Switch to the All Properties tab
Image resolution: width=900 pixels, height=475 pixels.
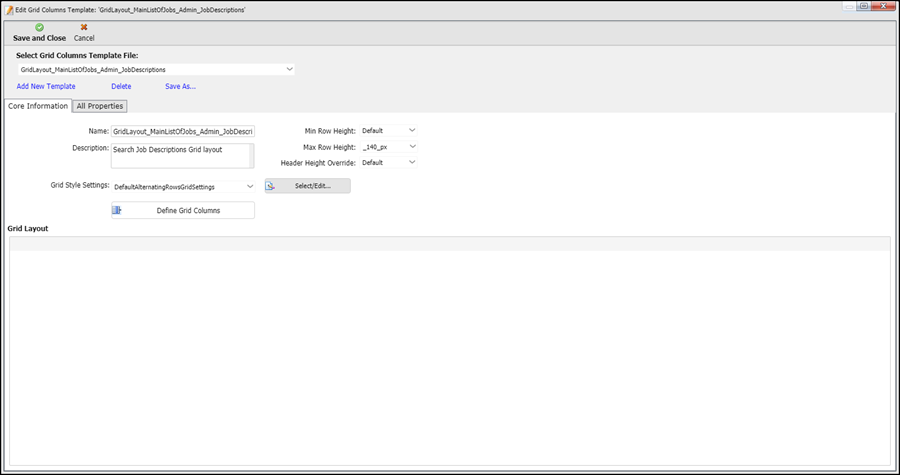pyautogui.click(x=100, y=106)
